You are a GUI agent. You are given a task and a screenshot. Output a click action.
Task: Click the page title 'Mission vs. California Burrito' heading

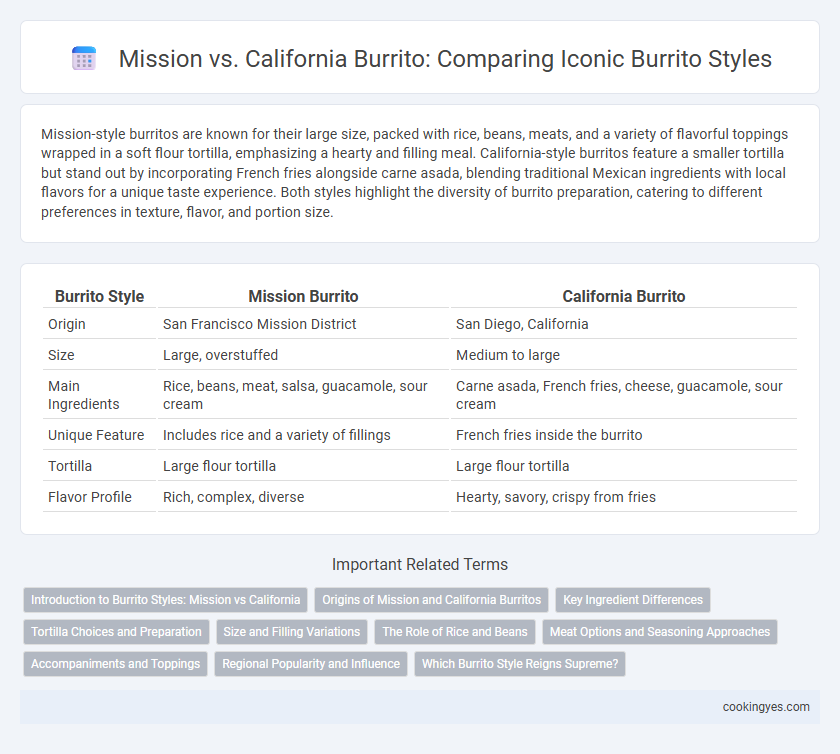(445, 58)
